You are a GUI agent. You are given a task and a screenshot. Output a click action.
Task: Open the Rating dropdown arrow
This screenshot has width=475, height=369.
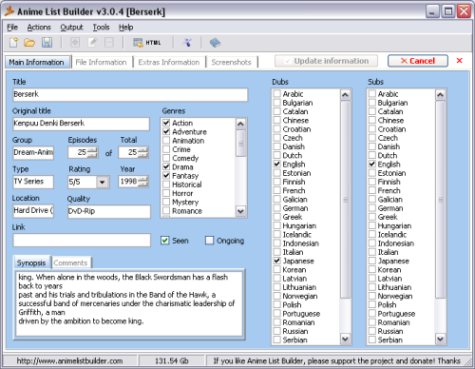102,182
